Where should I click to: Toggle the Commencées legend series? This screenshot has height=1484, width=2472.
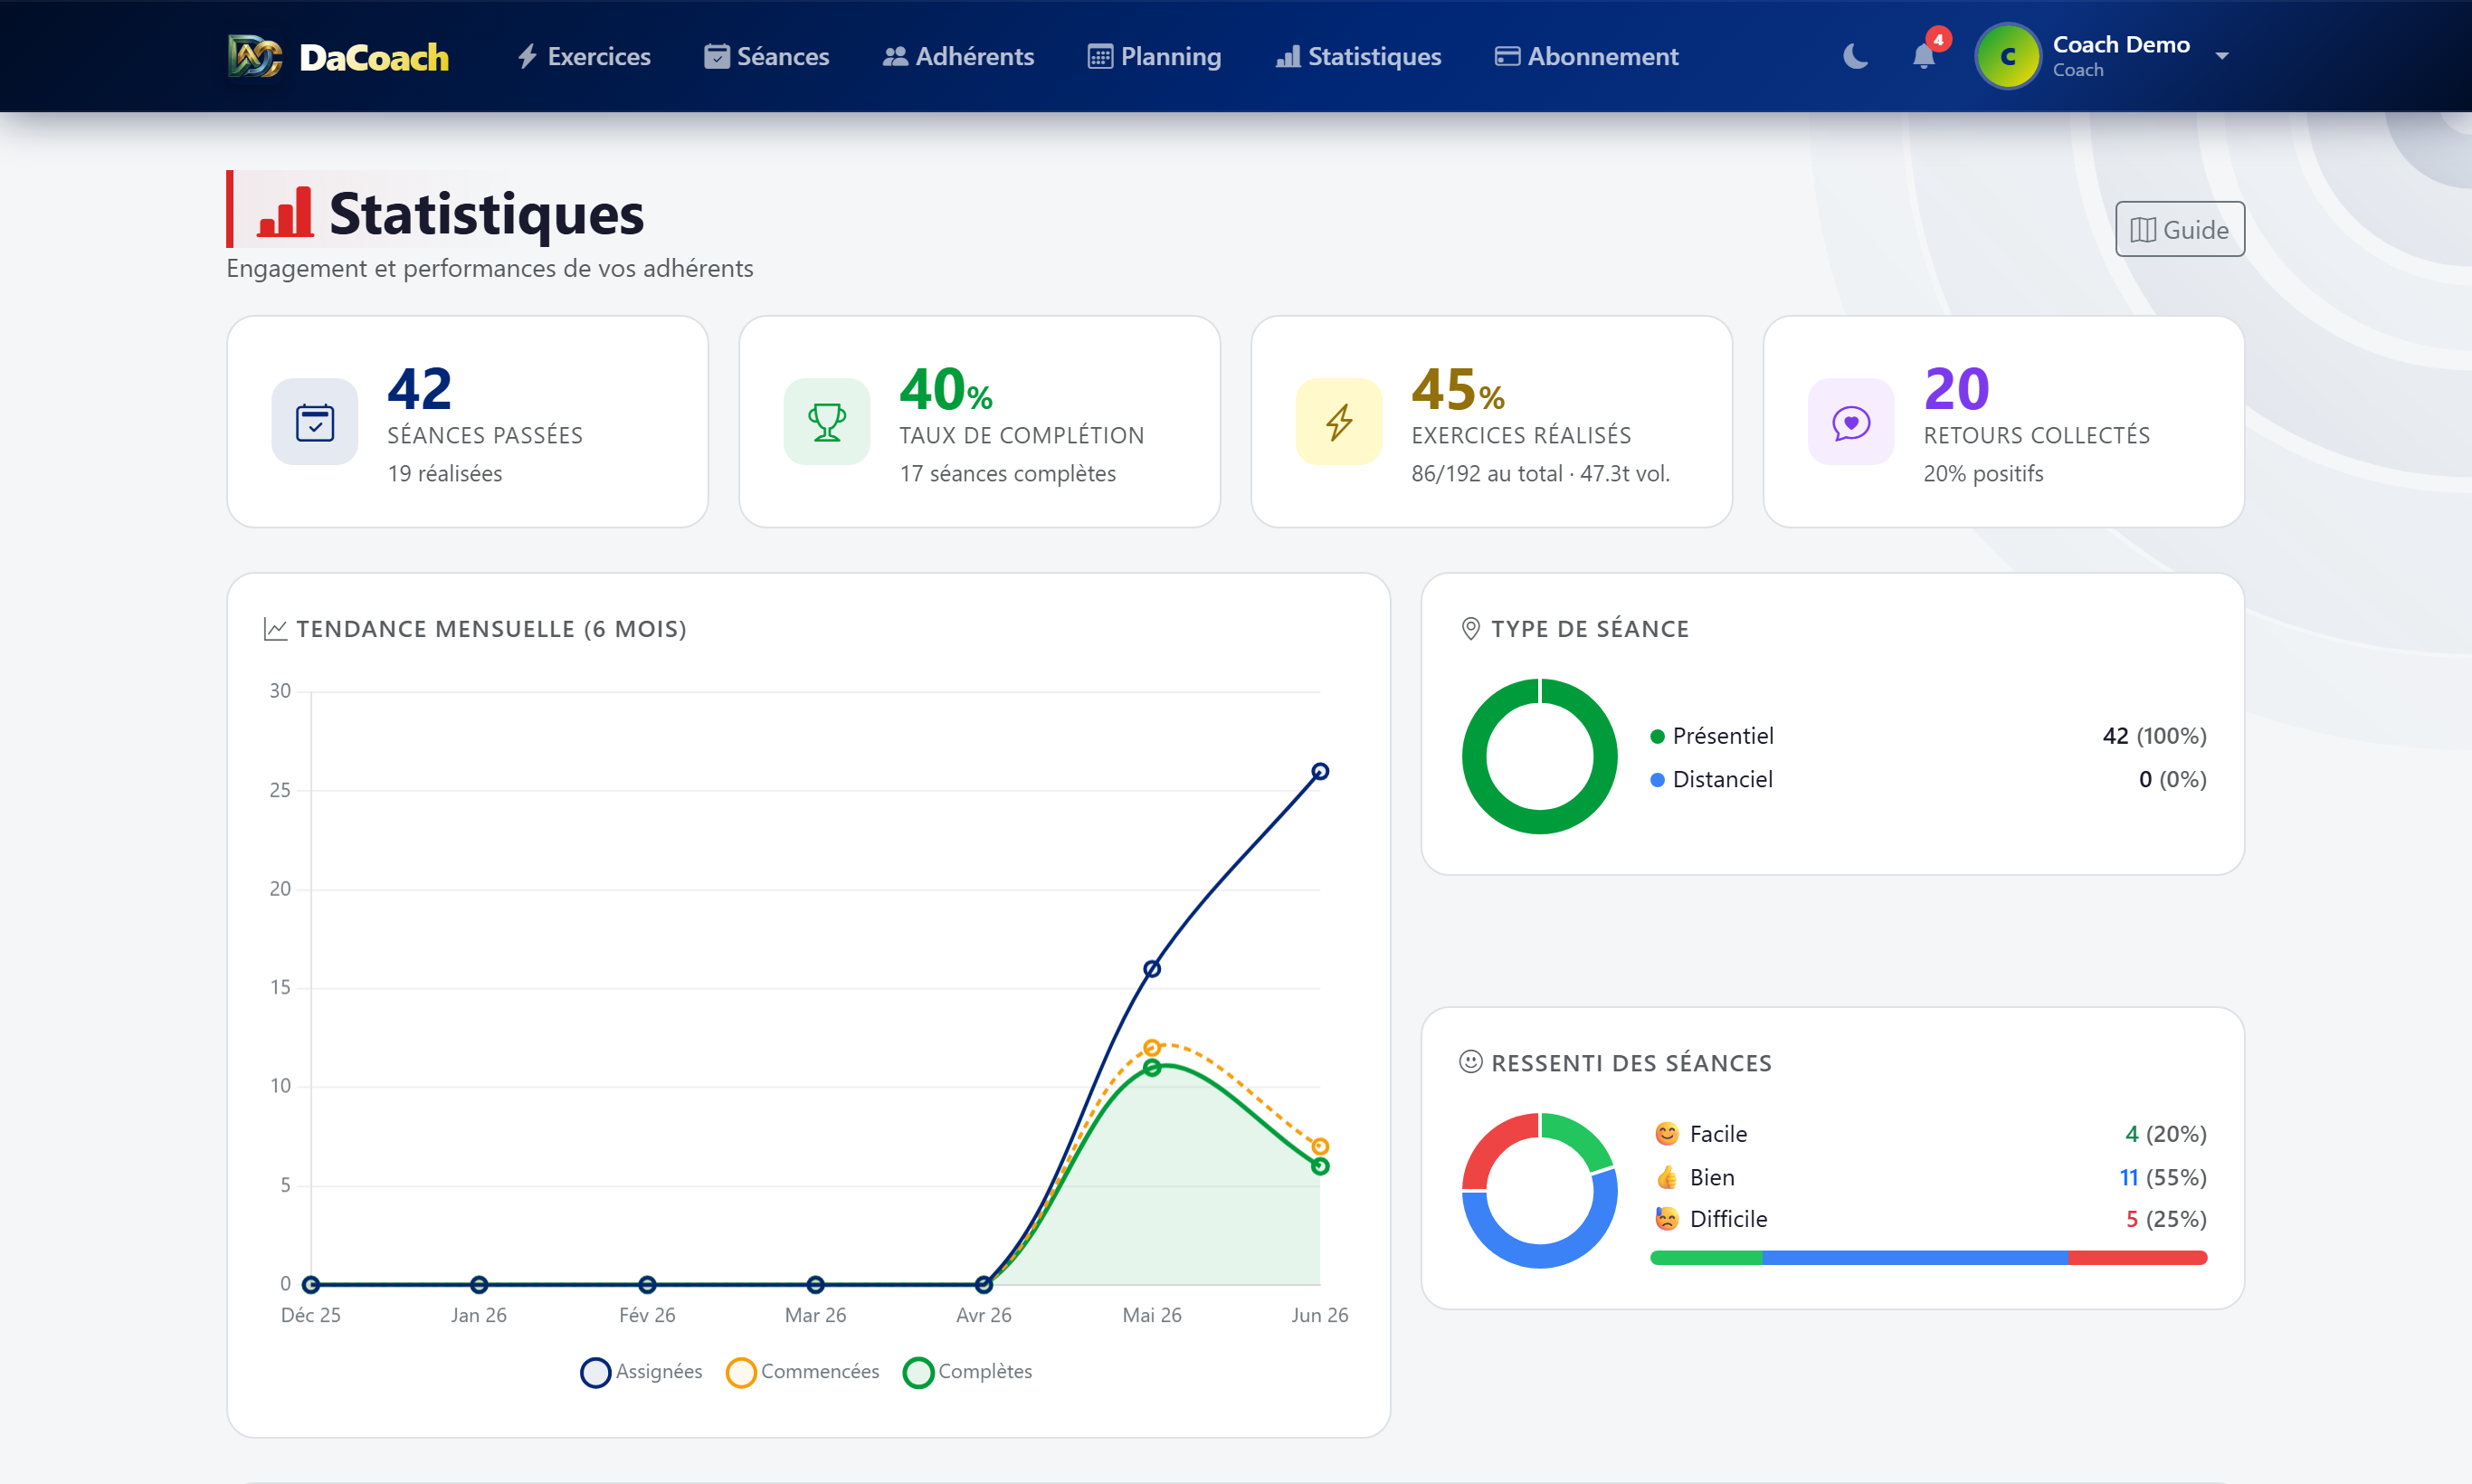(803, 1372)
